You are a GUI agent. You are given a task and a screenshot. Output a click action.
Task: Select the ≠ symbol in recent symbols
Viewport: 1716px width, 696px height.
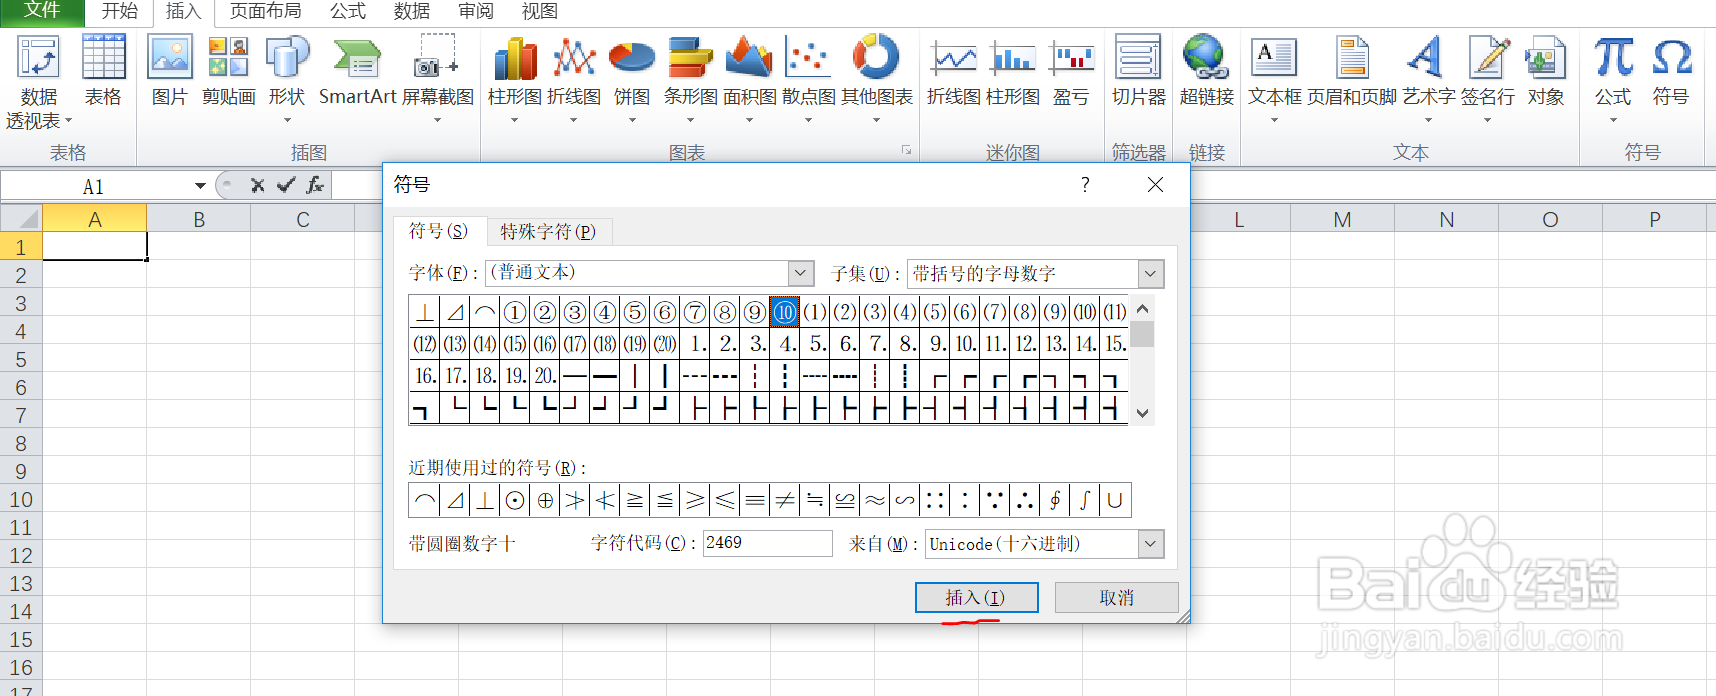[785, 500]
